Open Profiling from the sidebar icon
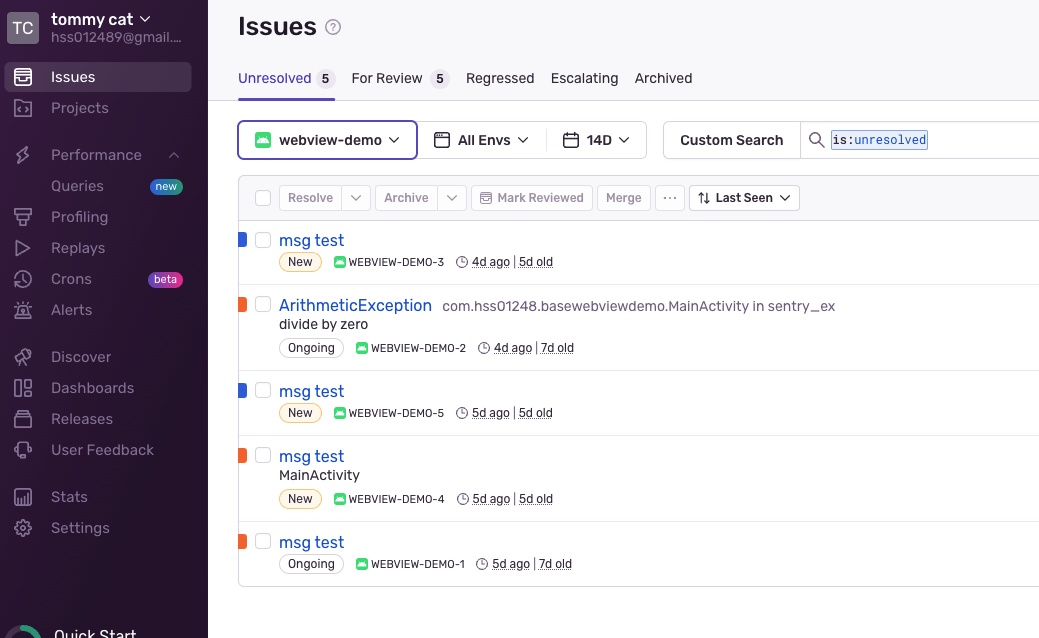 [x=23, y=217]
